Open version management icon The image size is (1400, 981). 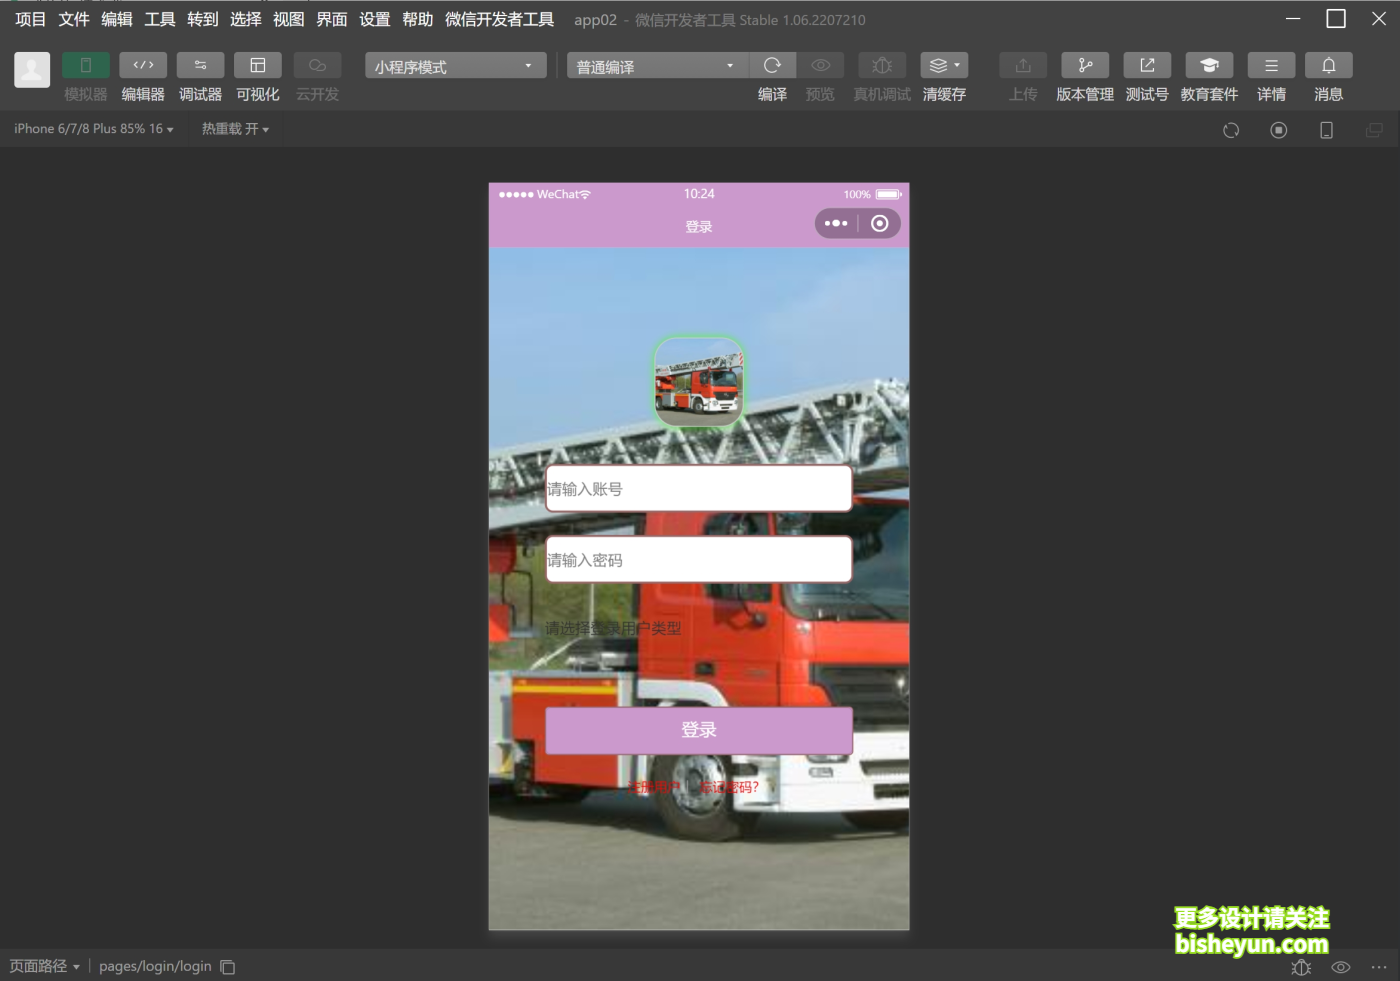[1085, 65]
